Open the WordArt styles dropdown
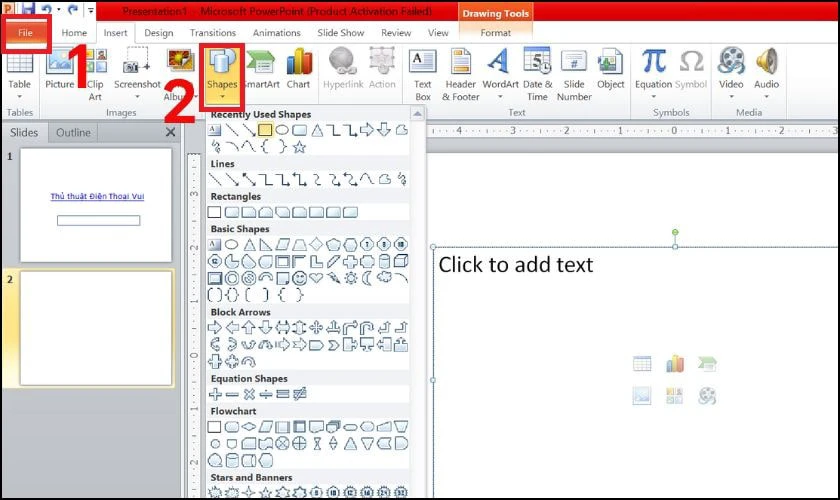Screen dimensions: 840x500 pyautogui.click(x=500, y=97)
